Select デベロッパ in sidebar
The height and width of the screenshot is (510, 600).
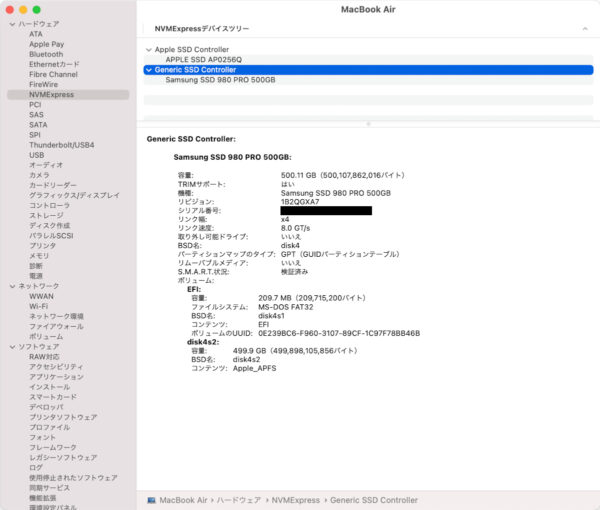[x=46, y=407]
